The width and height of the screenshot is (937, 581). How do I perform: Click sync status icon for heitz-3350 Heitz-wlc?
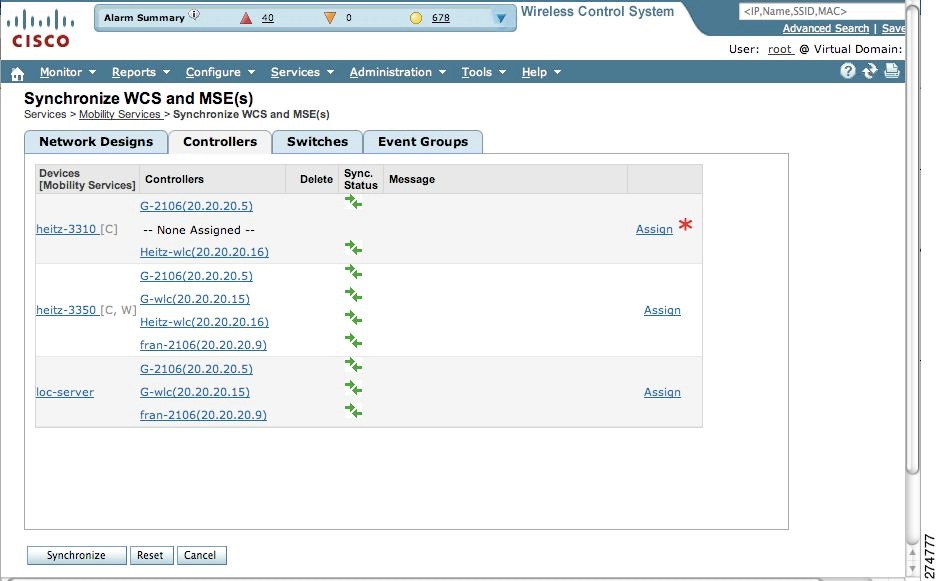tap(353, 319)
